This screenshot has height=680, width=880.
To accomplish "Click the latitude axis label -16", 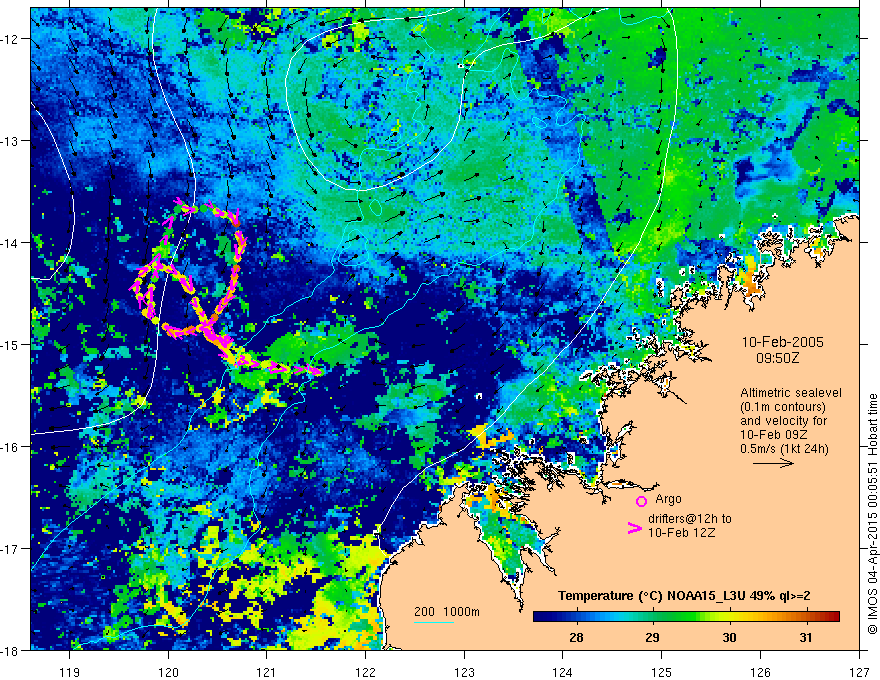I will click(11, 447).
